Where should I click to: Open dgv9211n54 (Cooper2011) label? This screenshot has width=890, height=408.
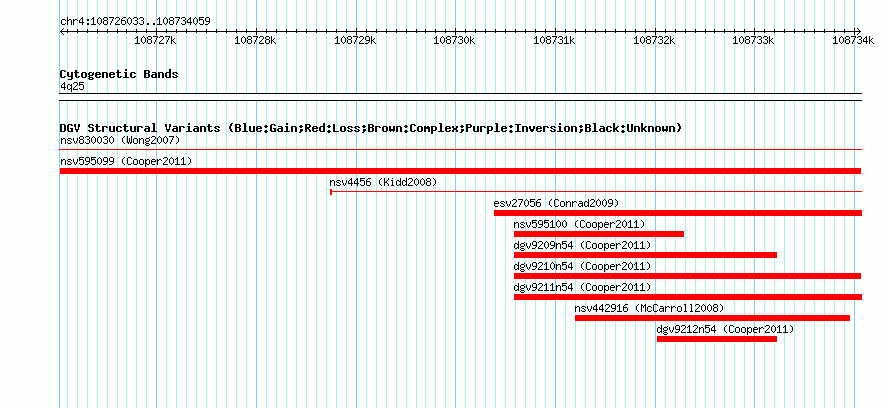[582, 287]
